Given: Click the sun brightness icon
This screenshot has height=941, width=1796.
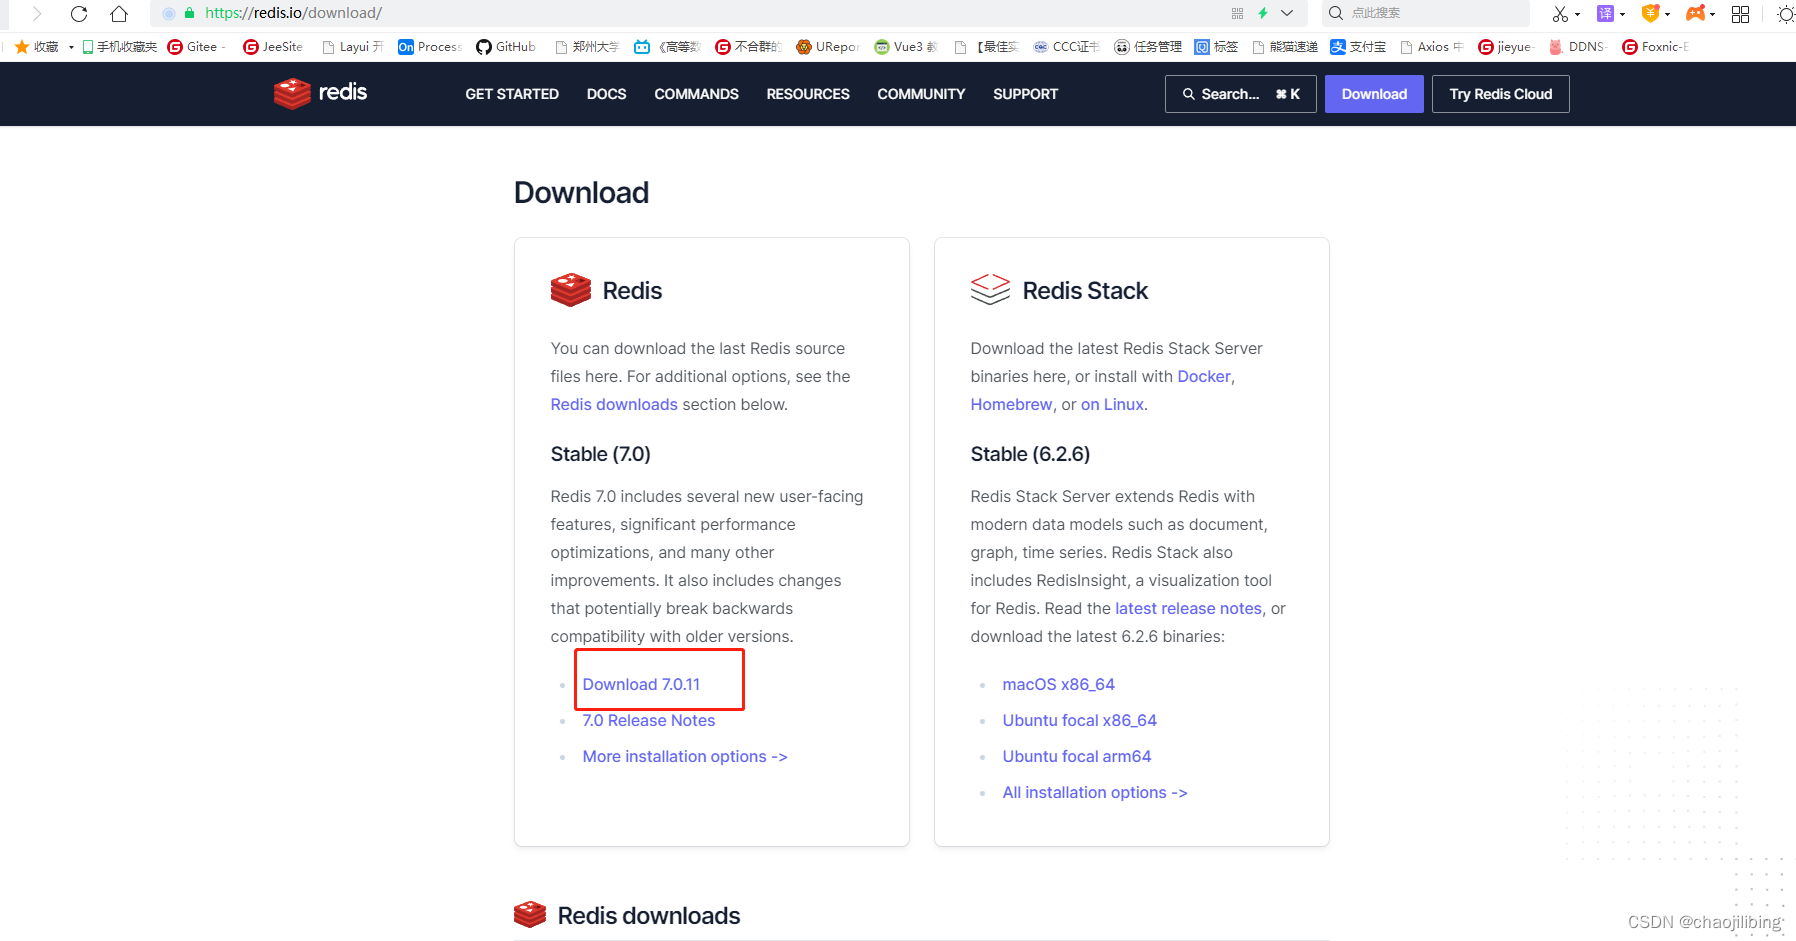Looking at the screenshot, I should pyautogui.click(x=1786, y=13).
